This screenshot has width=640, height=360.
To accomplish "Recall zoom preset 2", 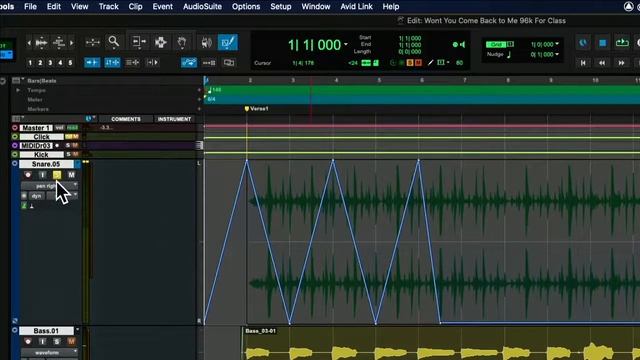I will 40,62.
